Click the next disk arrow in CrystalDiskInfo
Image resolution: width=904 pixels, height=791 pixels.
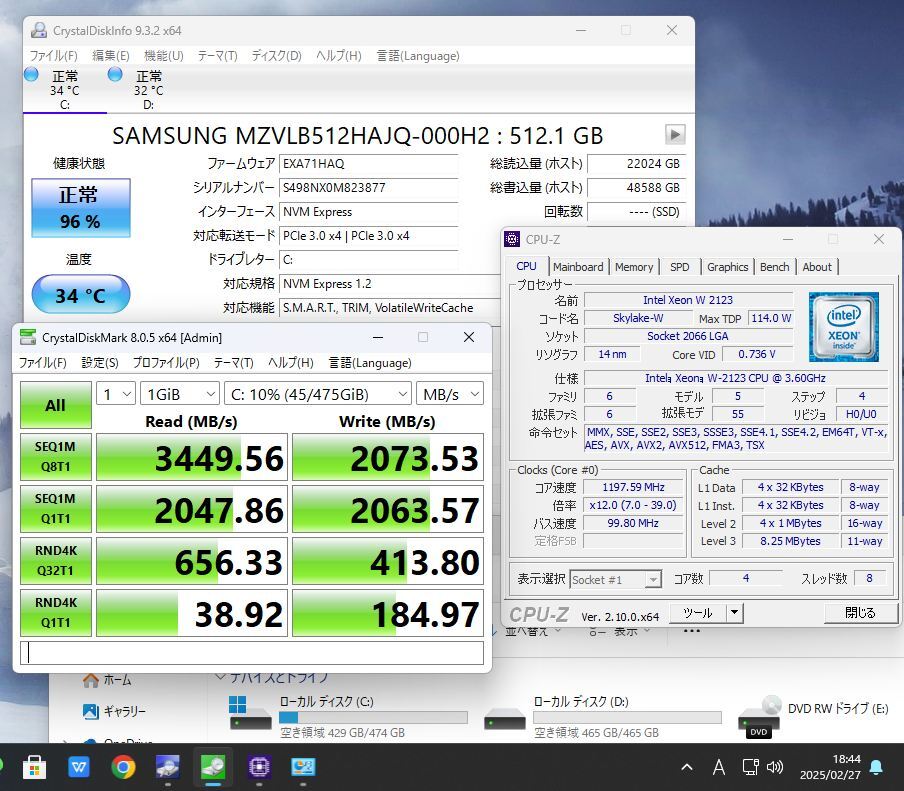[x=675, y=135]
